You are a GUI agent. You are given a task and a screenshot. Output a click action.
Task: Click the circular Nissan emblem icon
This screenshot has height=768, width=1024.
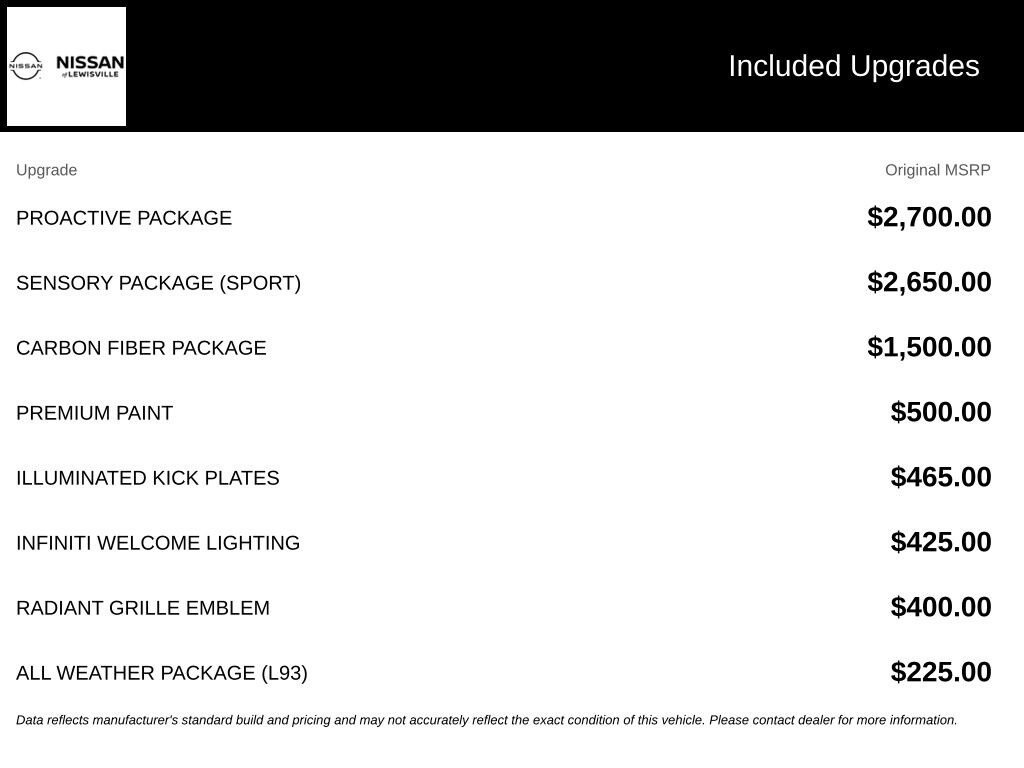click(x=25, y=67)
